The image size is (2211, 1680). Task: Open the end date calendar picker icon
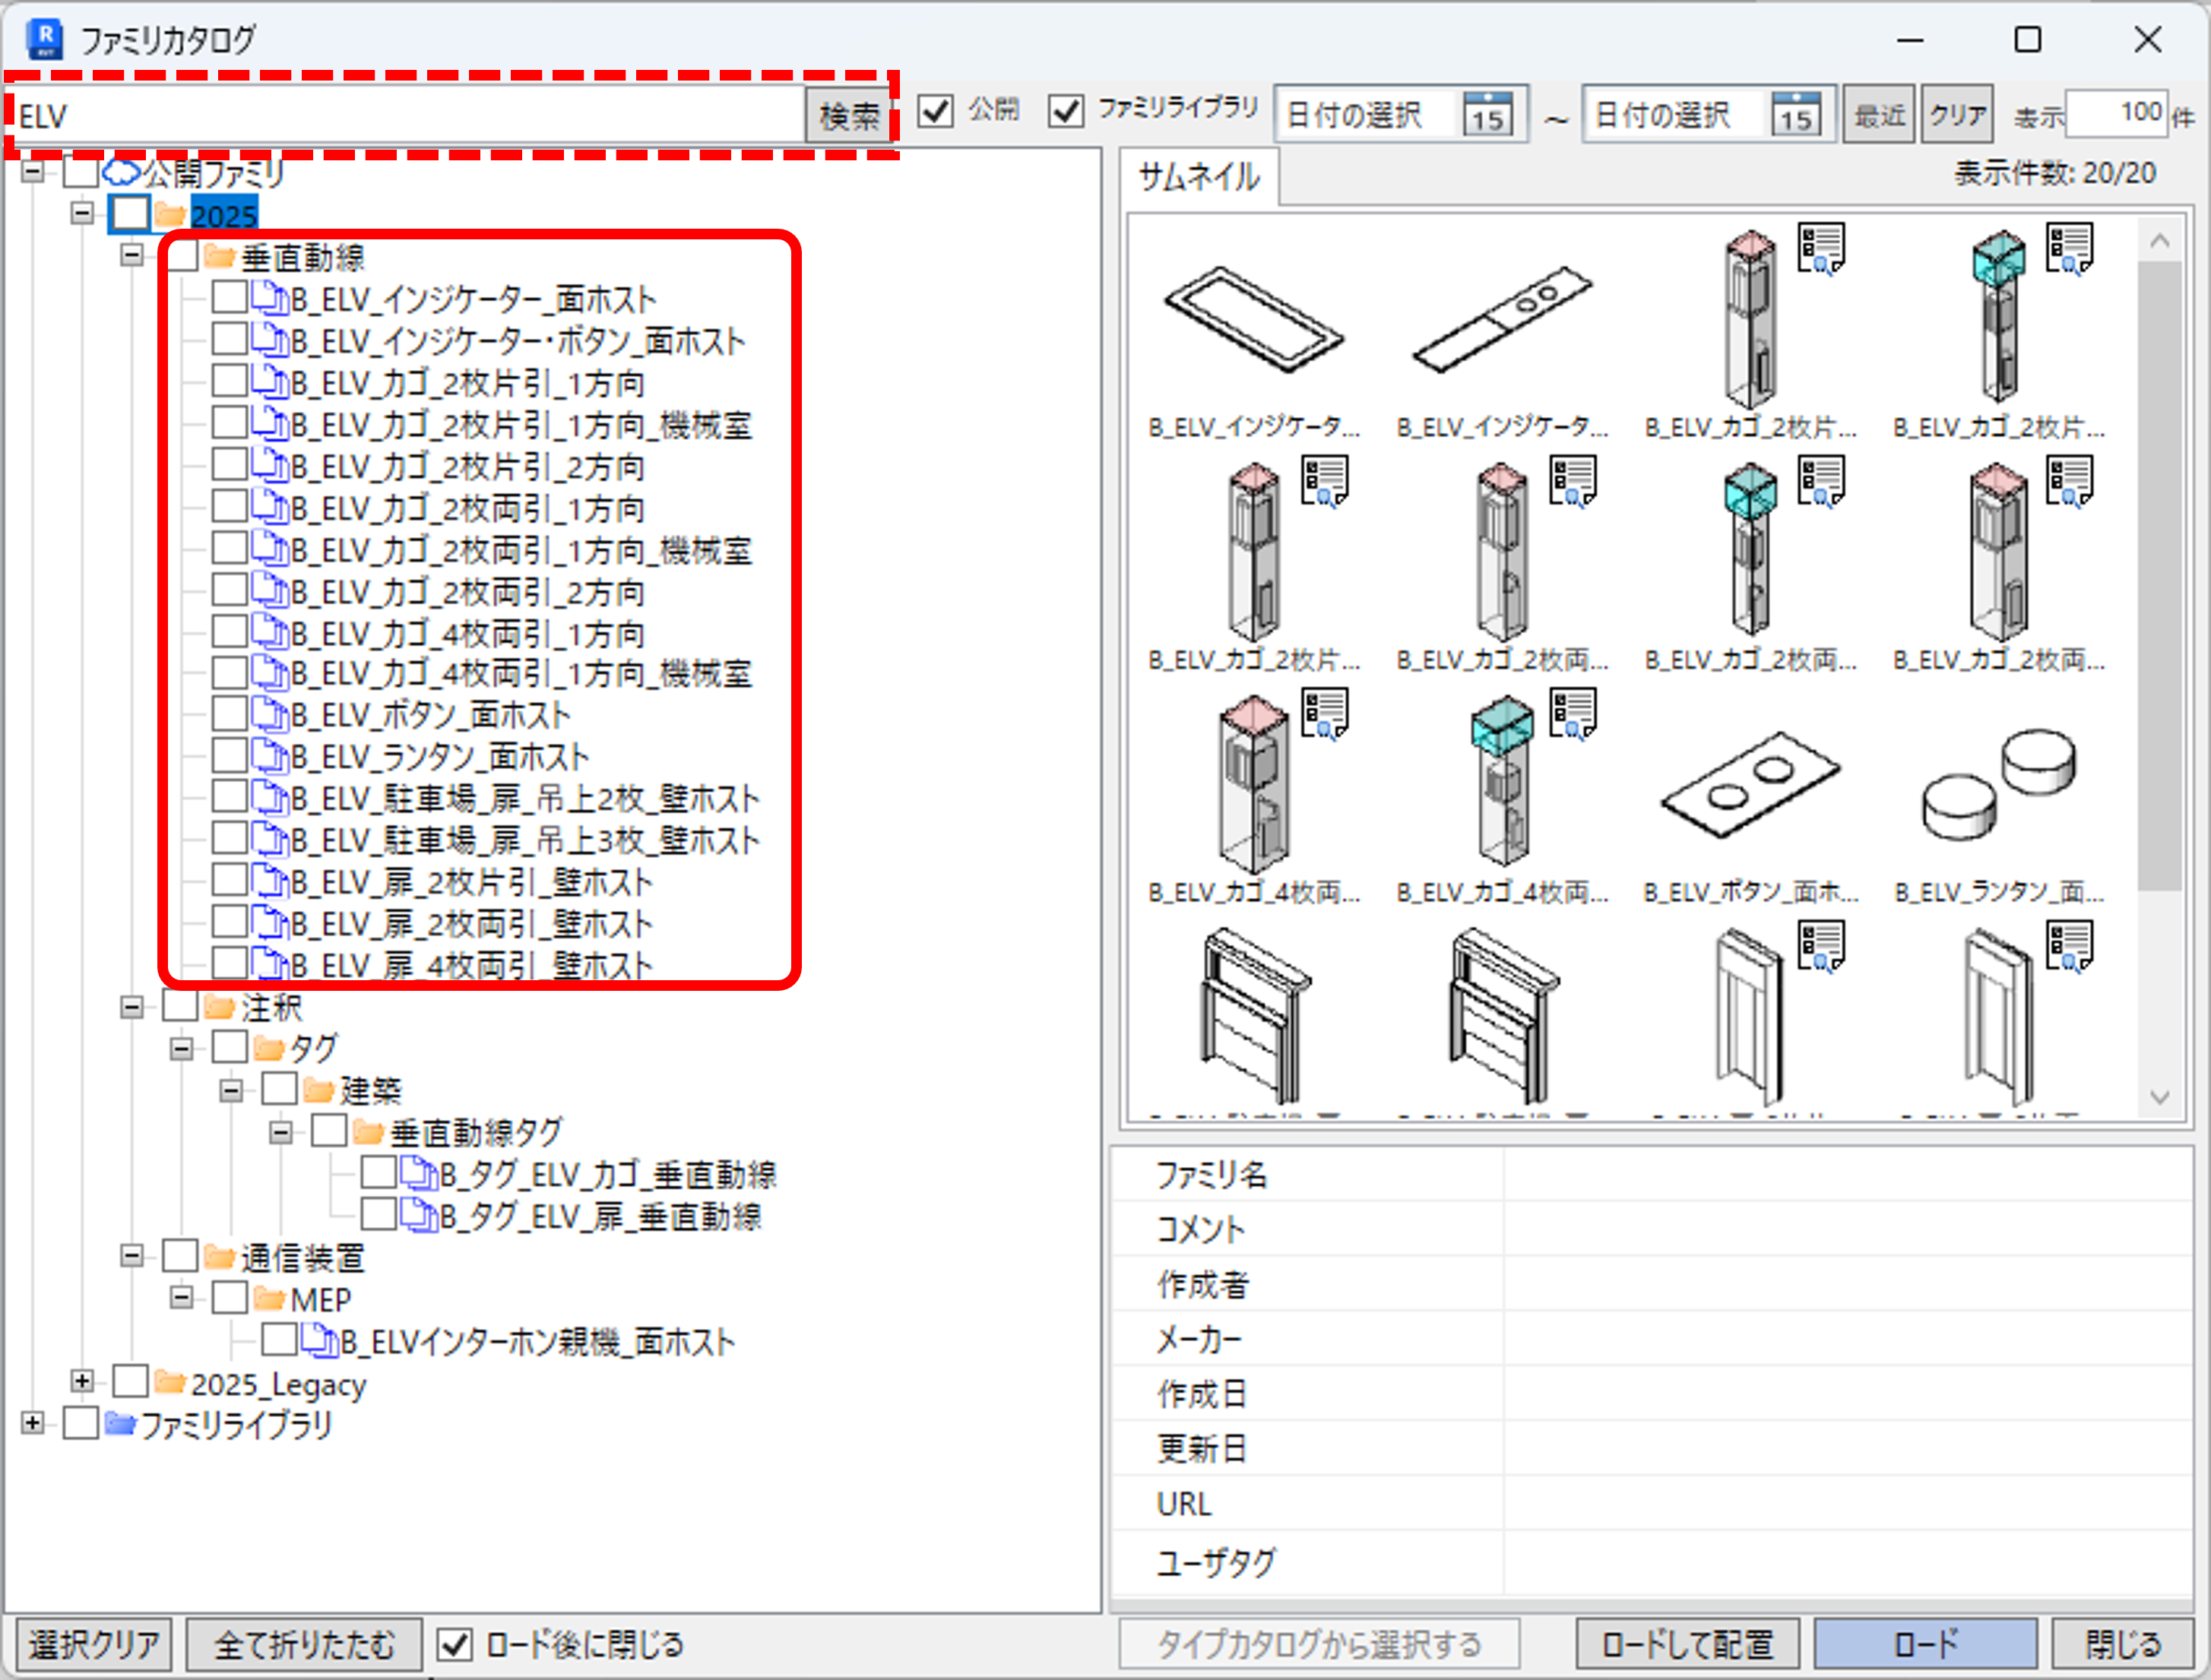(x=1796, y=114)
